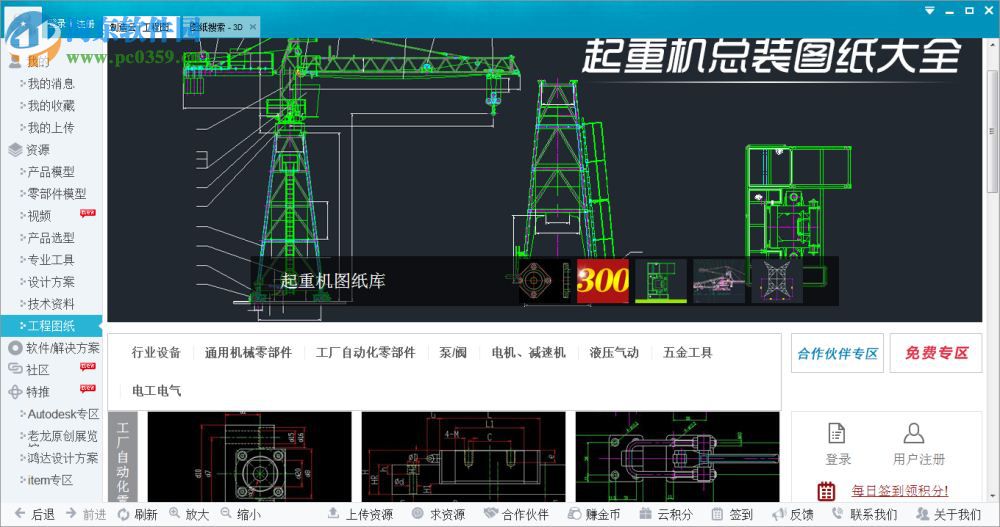This screenshot has width=1000, height=527.
Task: Click the 登录 document icon in right panel
Action: (x=837, y=433)
